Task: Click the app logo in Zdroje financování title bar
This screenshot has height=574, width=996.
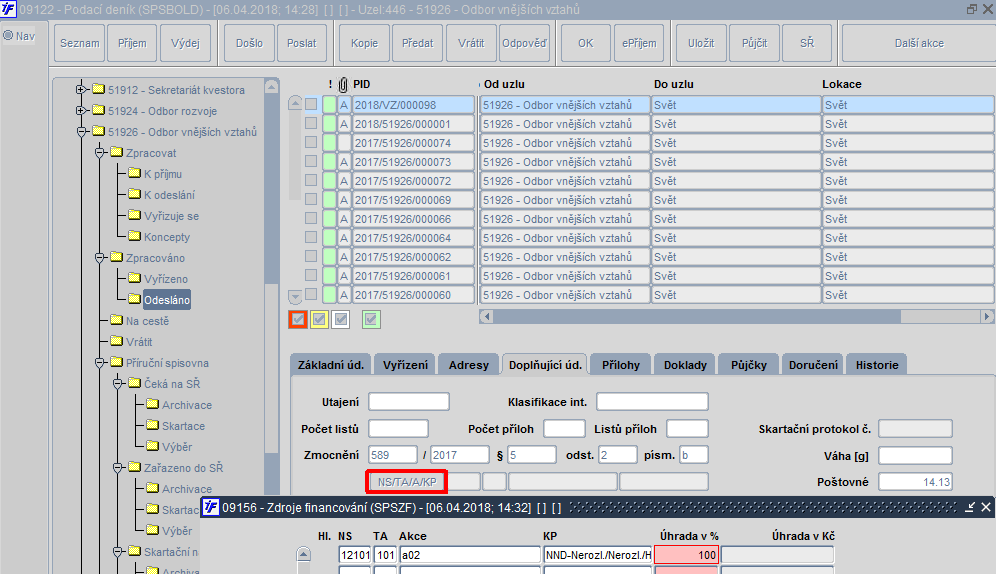Action: (x=210, y=507)
